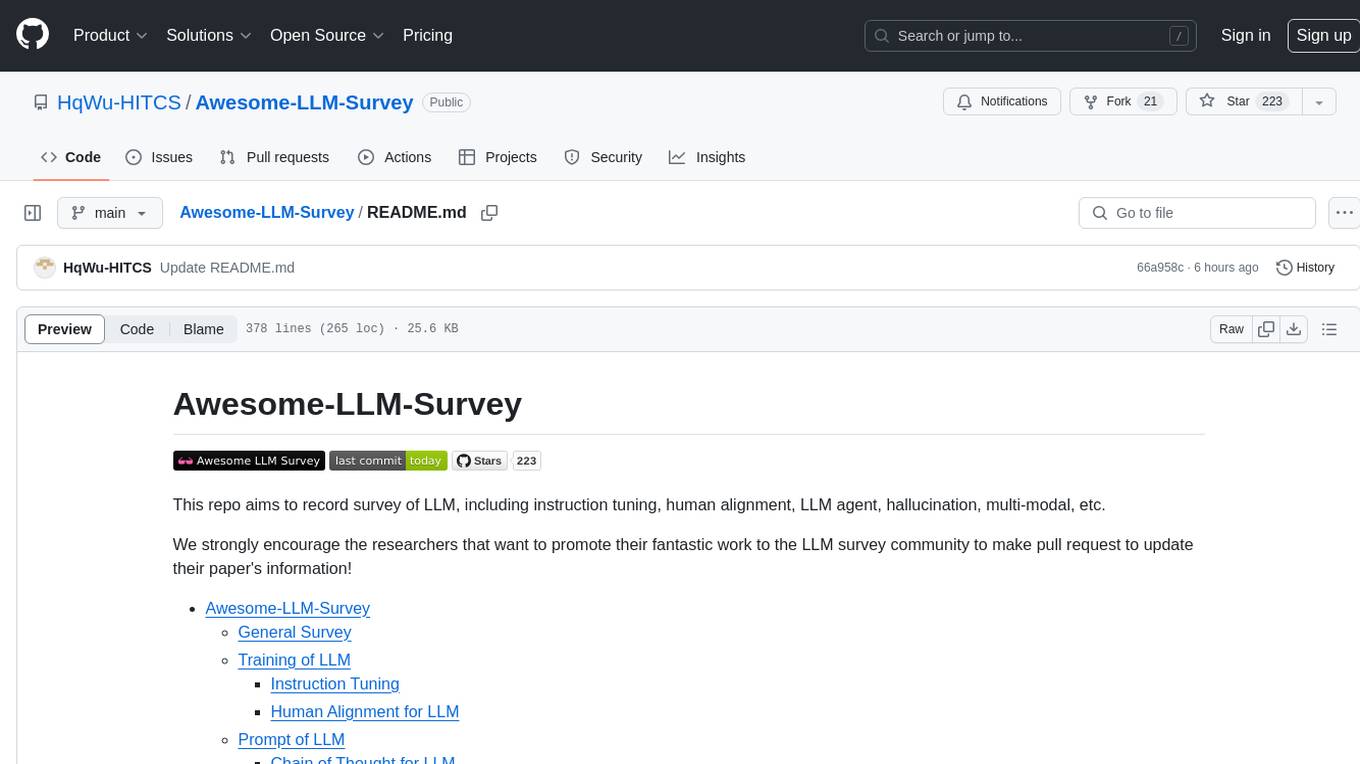The image size is (1360, 764).
Task: Select the Preview view toggle
Action: click(x=65, y=329)
